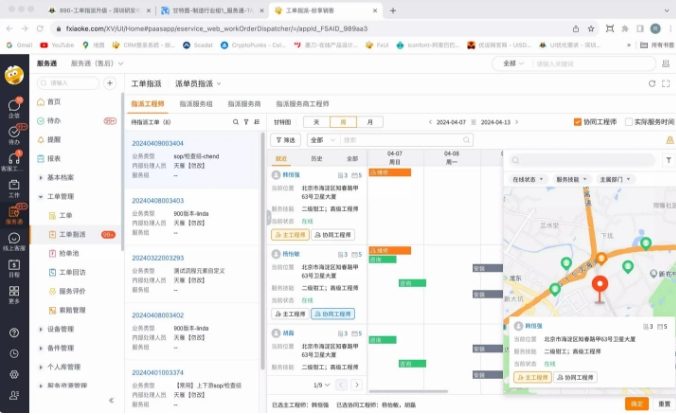676x415 pixels.
Task: Click the 重置 button
Action: [664, 404]
